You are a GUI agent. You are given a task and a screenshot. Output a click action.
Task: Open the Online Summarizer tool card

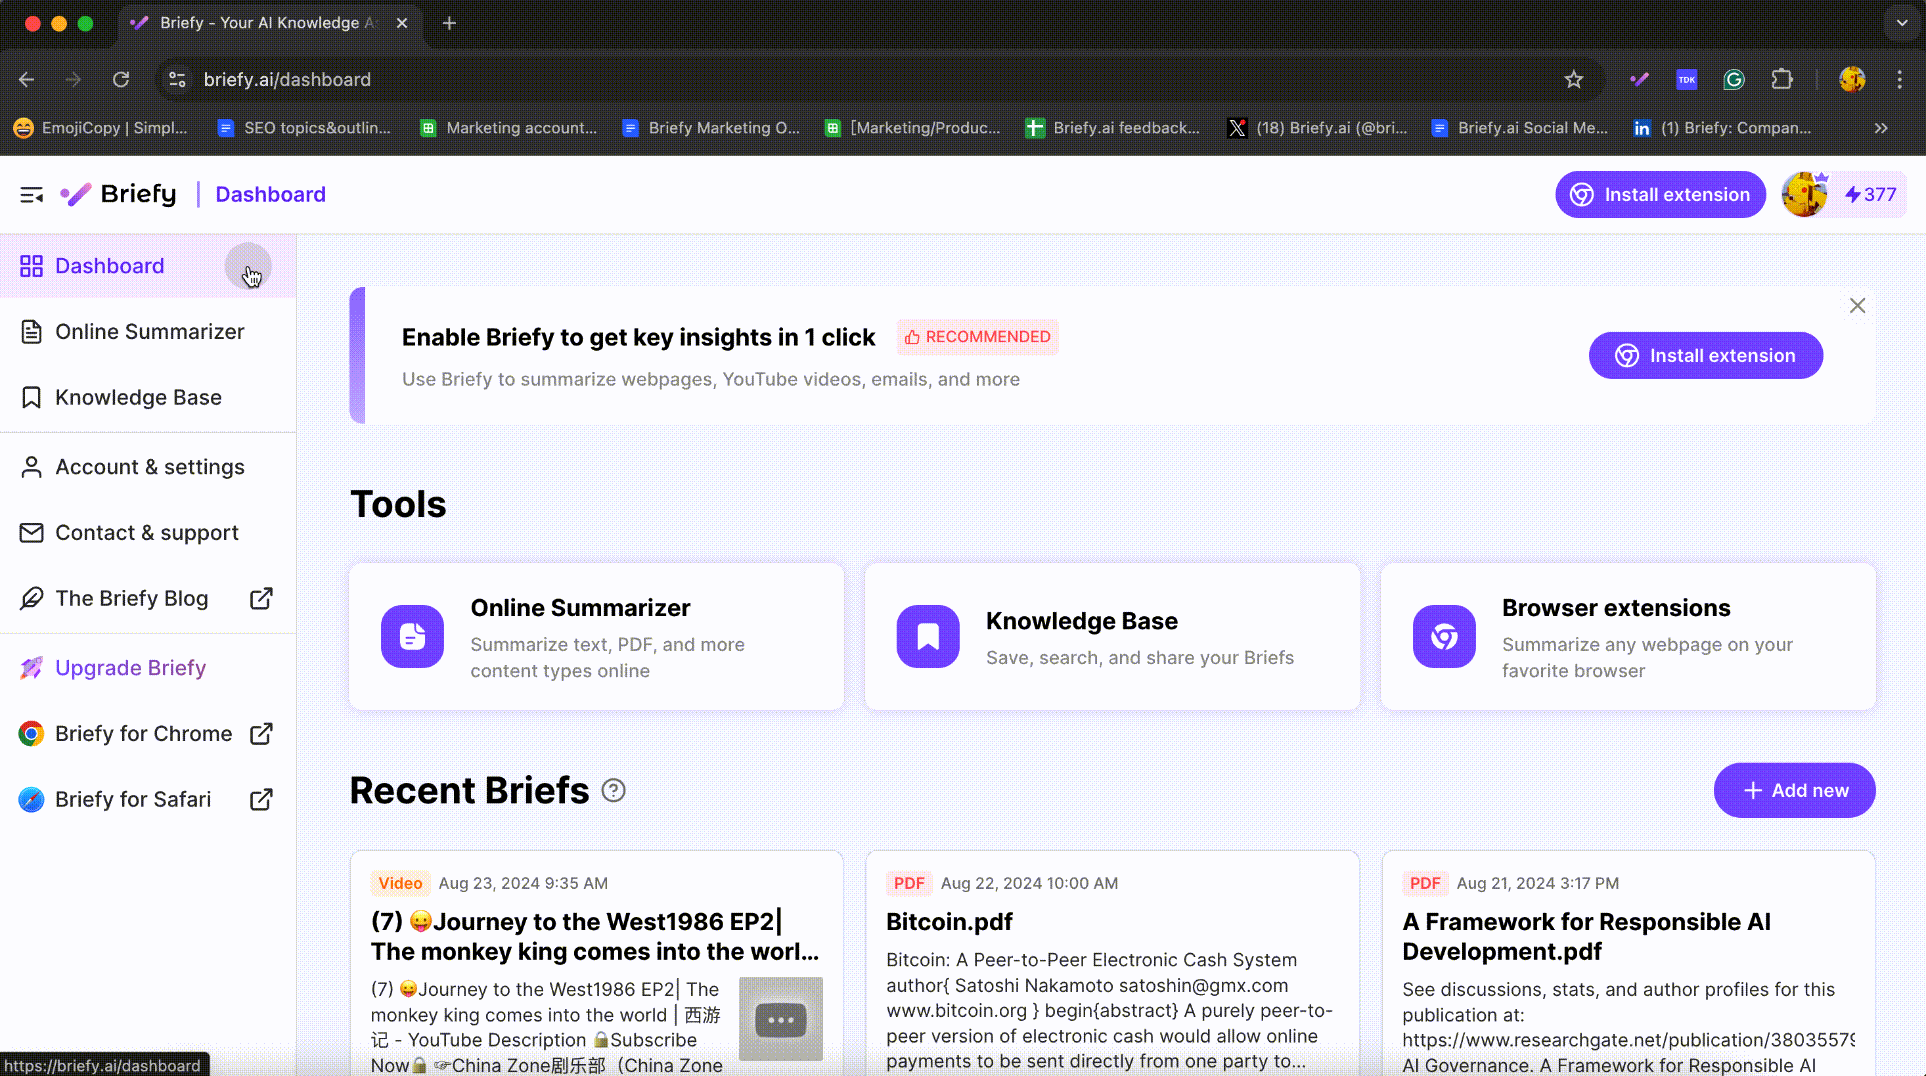[x=597, y=637]
